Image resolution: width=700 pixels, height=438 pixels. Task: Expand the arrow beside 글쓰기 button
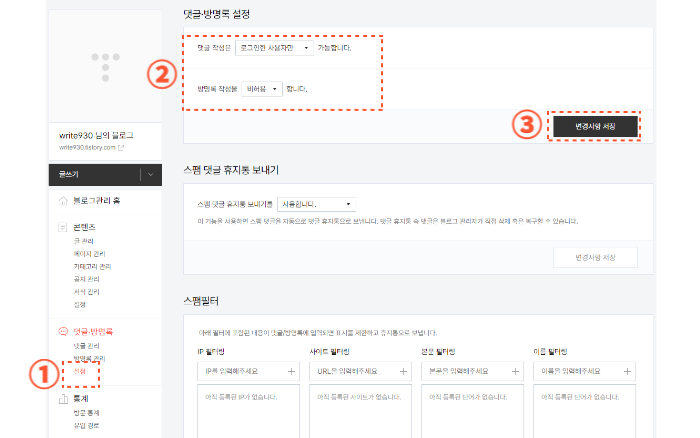point(151,175)
